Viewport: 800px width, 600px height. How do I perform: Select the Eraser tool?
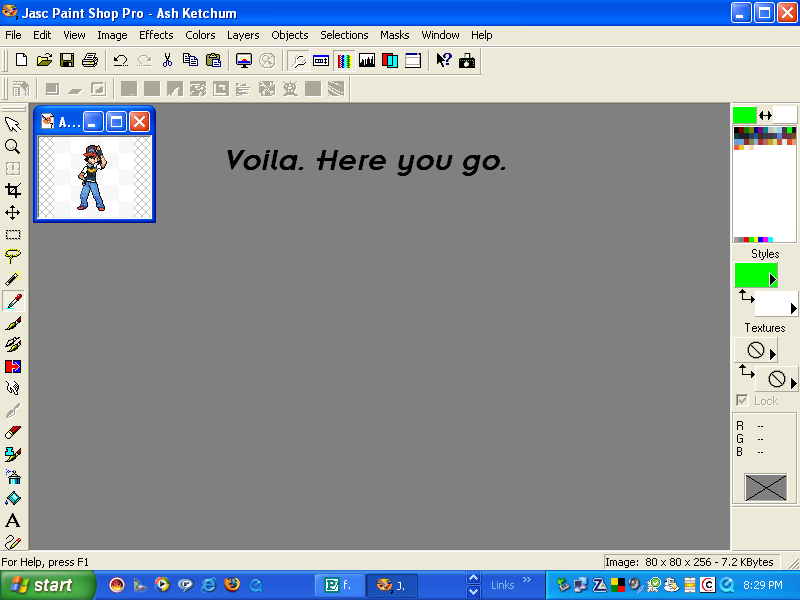(13, 433)
